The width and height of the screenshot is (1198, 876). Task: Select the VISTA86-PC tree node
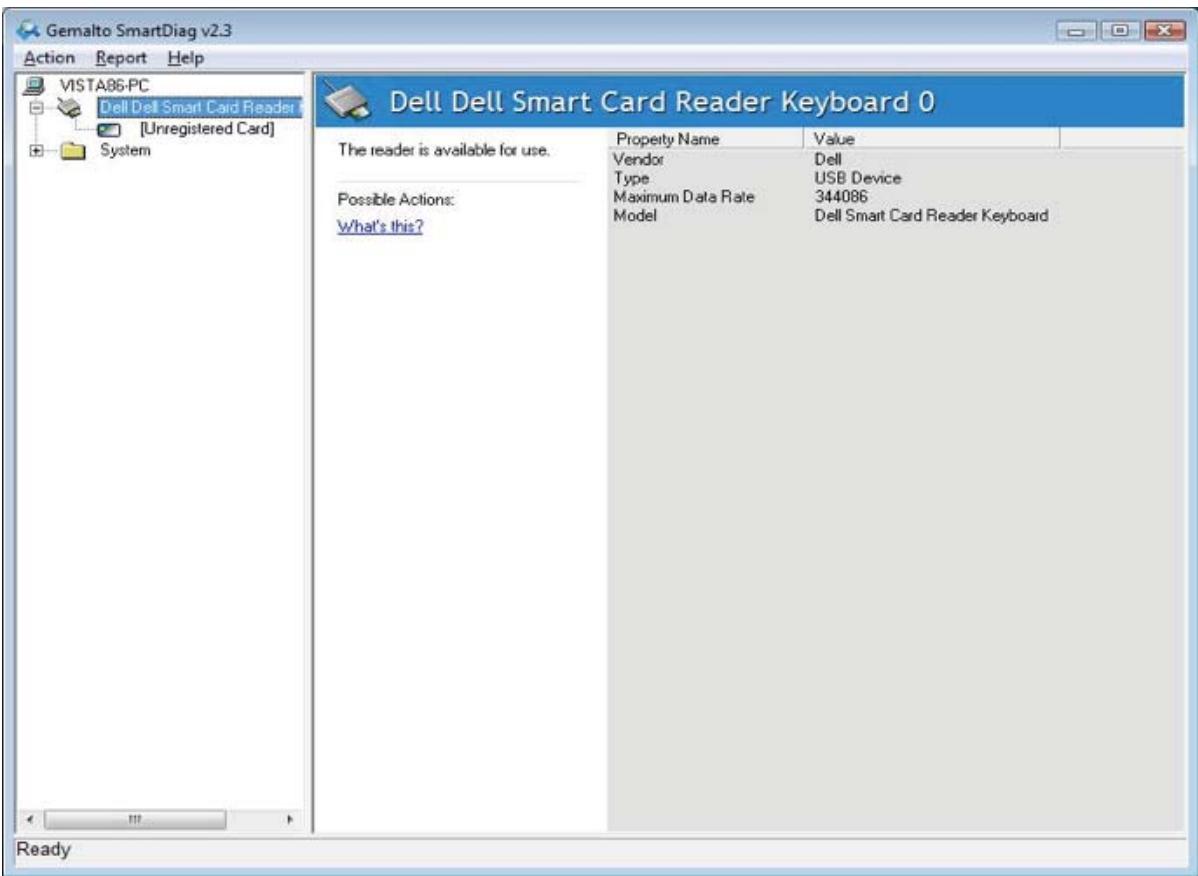click(x=104, y=86)
